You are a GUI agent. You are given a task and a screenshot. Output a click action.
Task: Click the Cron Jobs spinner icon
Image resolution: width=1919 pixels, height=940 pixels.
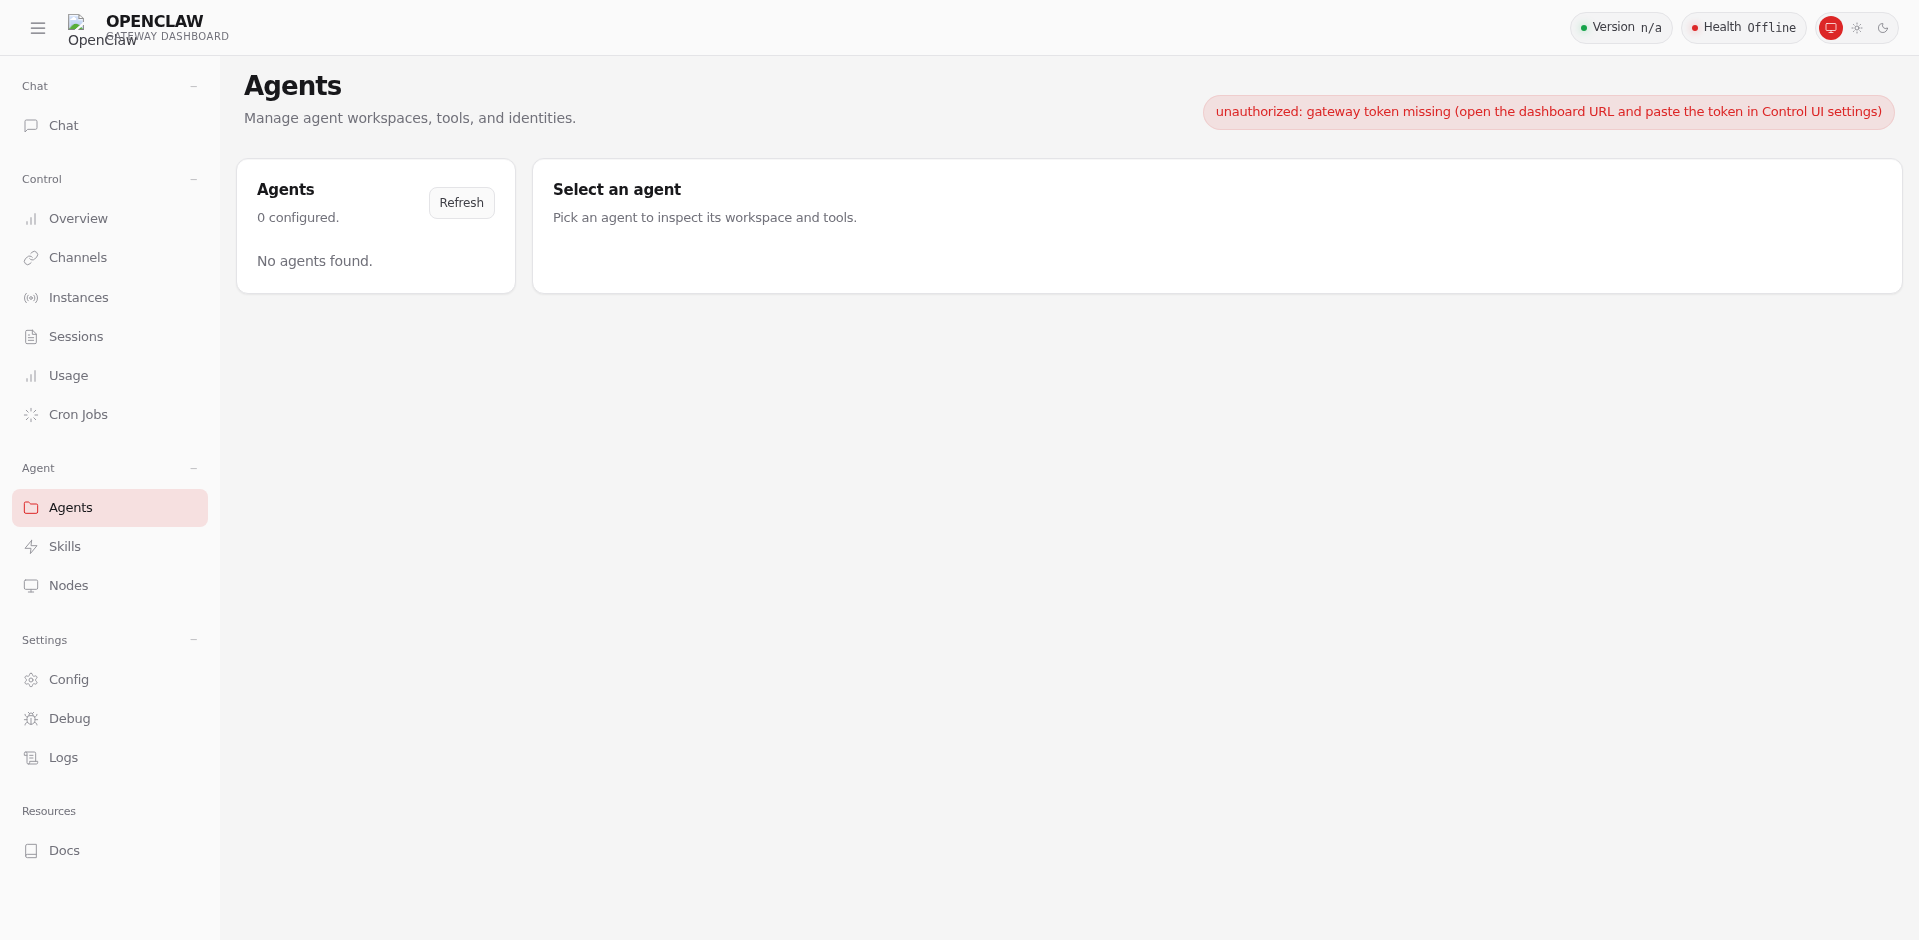click(31, 415)
